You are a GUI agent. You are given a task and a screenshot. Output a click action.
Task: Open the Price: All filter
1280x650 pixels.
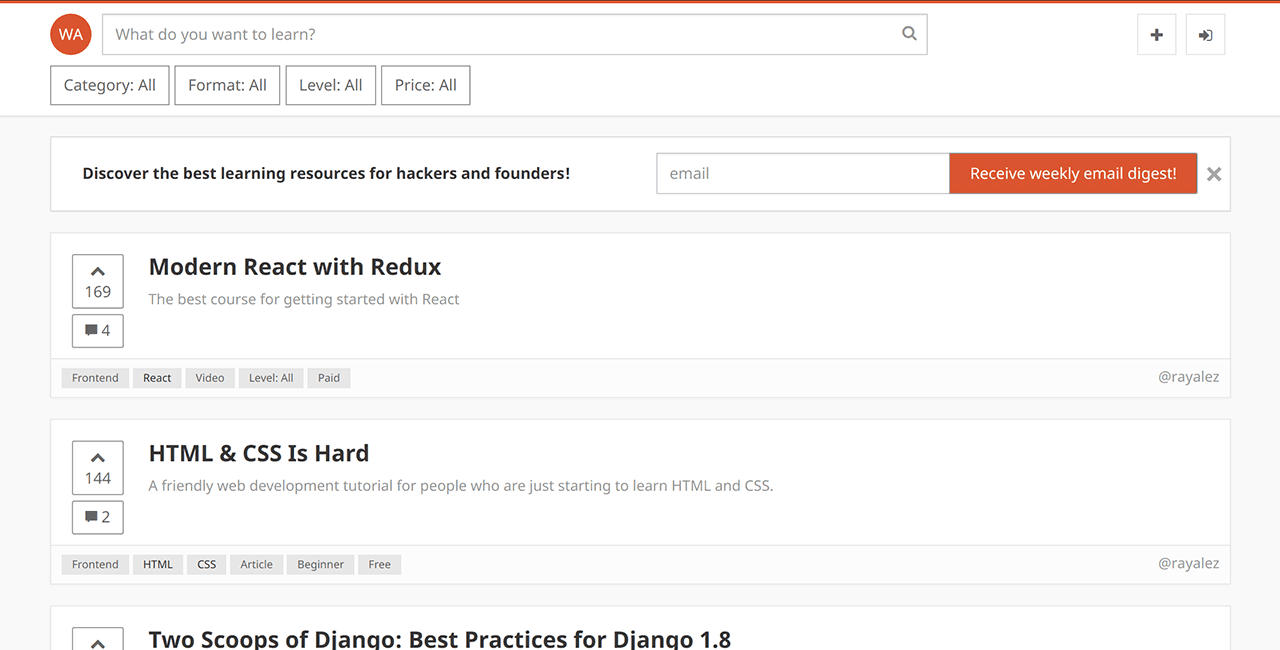[x=426, y=85]
